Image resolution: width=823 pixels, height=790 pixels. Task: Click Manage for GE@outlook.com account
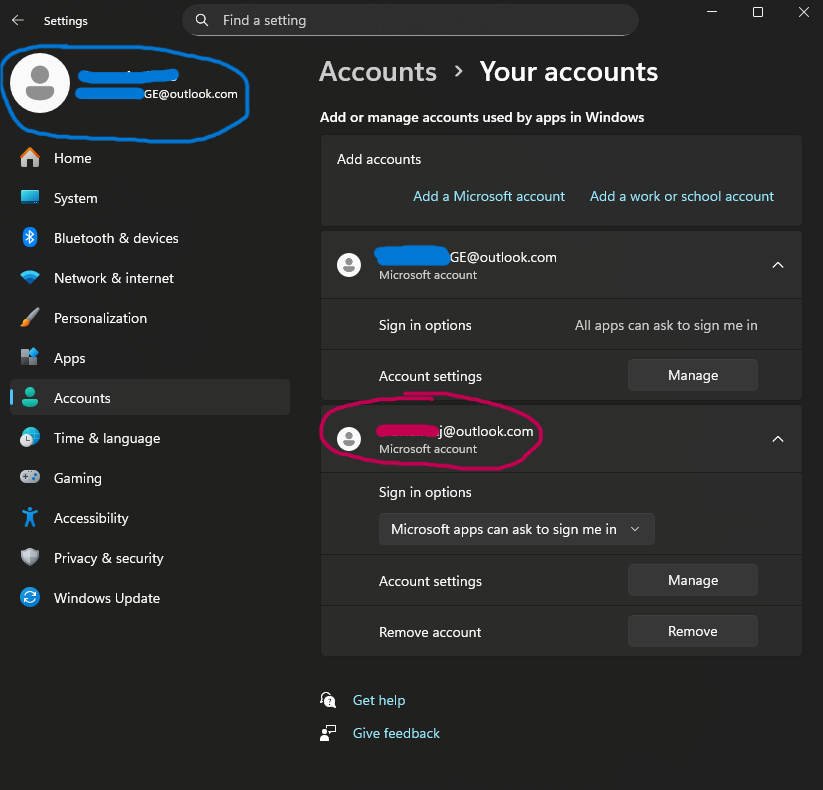point(693,375)
